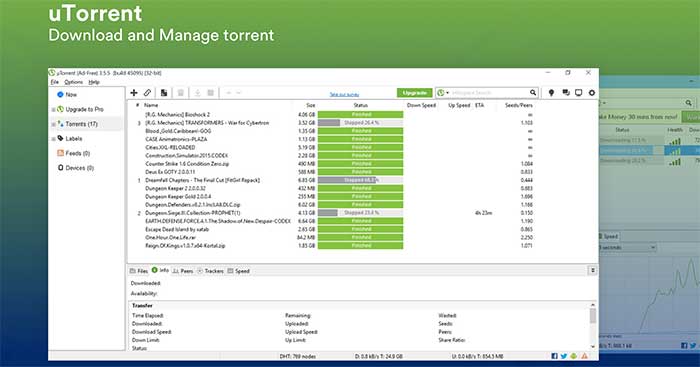Expand the Labels tree node
The width and height of the screenshot is (700, 367).
pyautogui.click(x=53, y=139)
